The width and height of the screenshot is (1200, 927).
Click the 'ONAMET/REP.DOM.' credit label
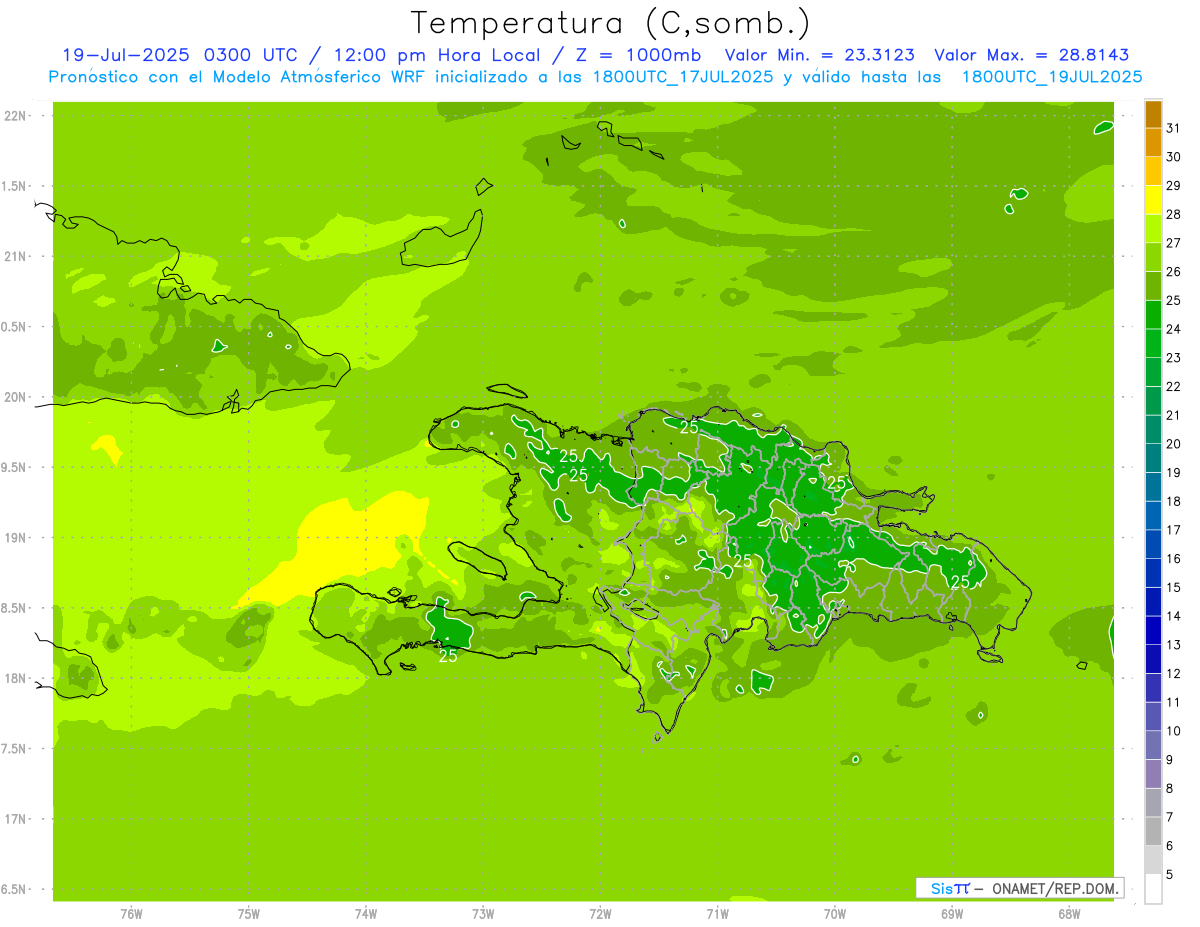[x=1055, y=888]
